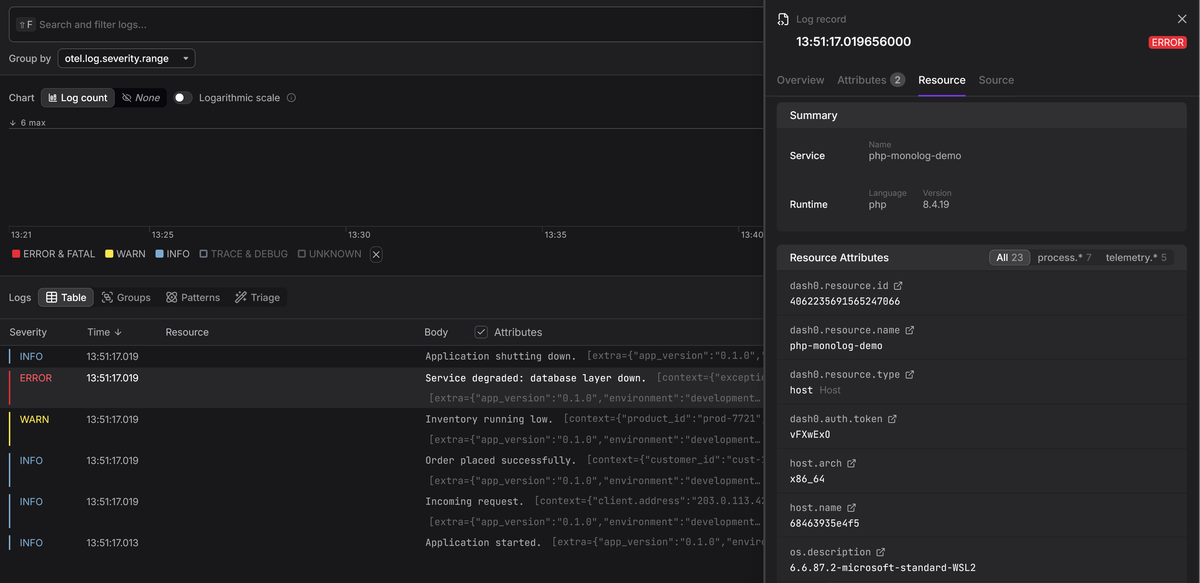Close the log record panel
Screen dimensions: 1200x583
[1182, 19]
